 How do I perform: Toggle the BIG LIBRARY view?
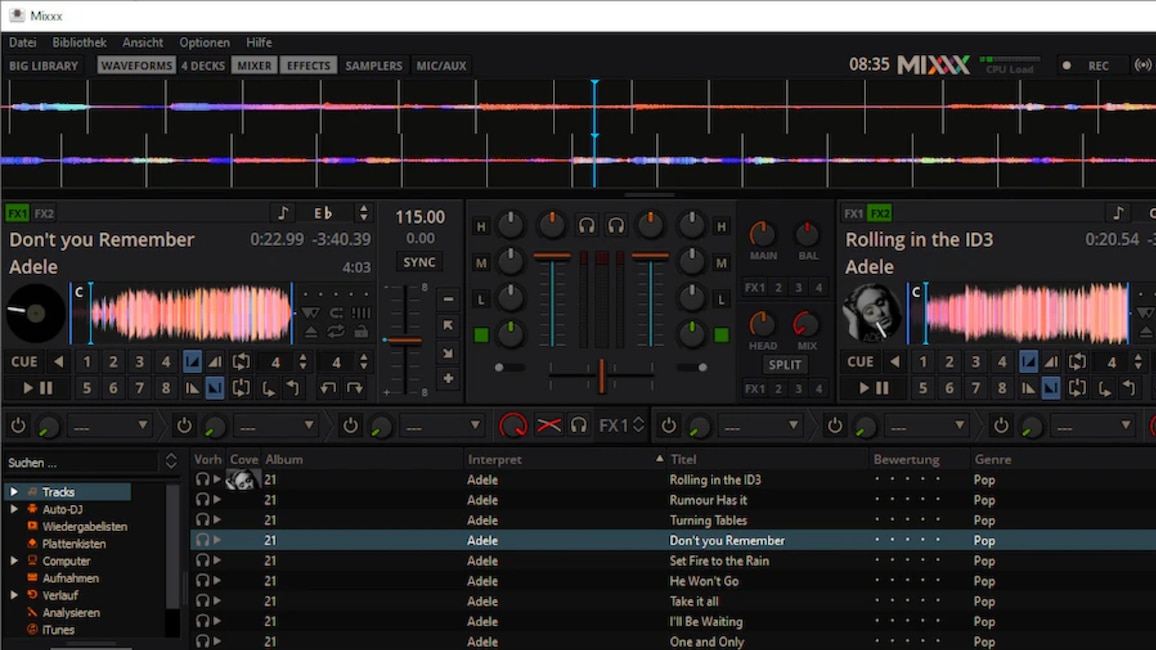coord(43,66)
